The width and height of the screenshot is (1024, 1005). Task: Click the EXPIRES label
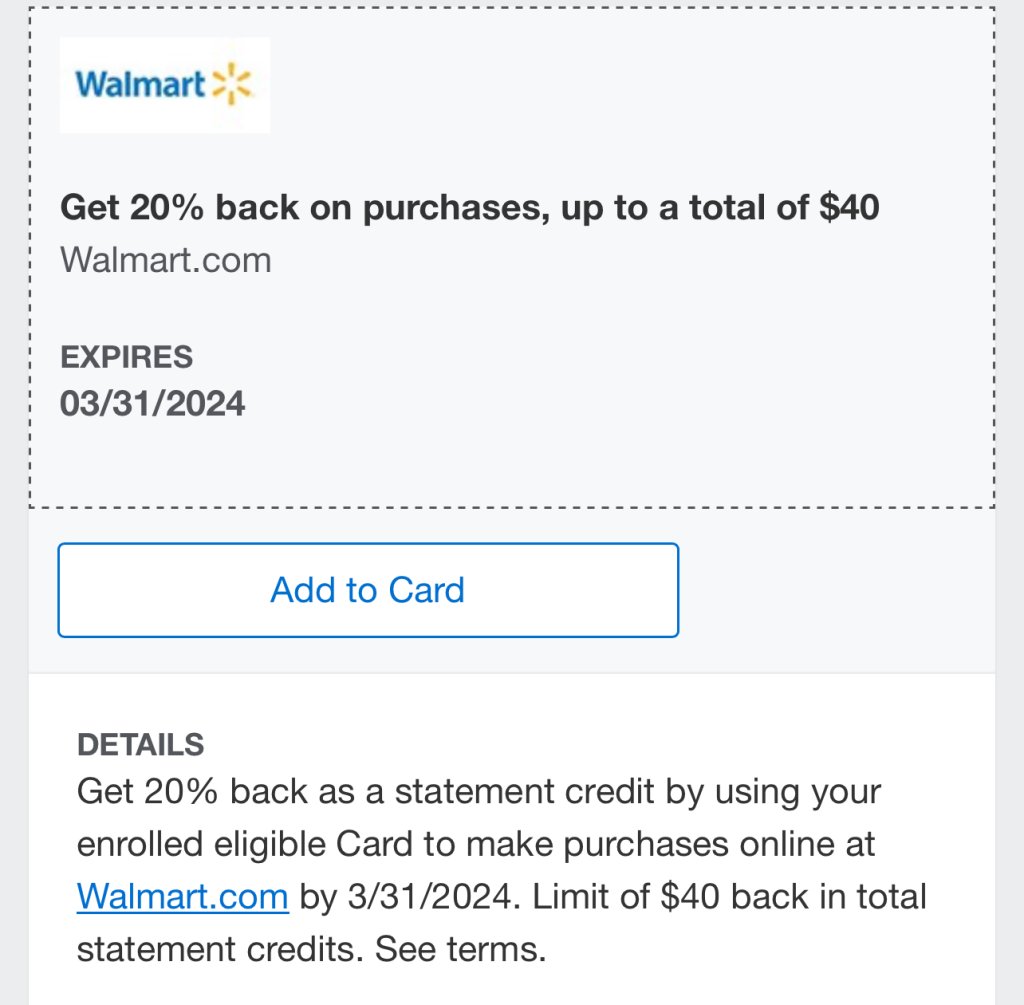(126, 356)
